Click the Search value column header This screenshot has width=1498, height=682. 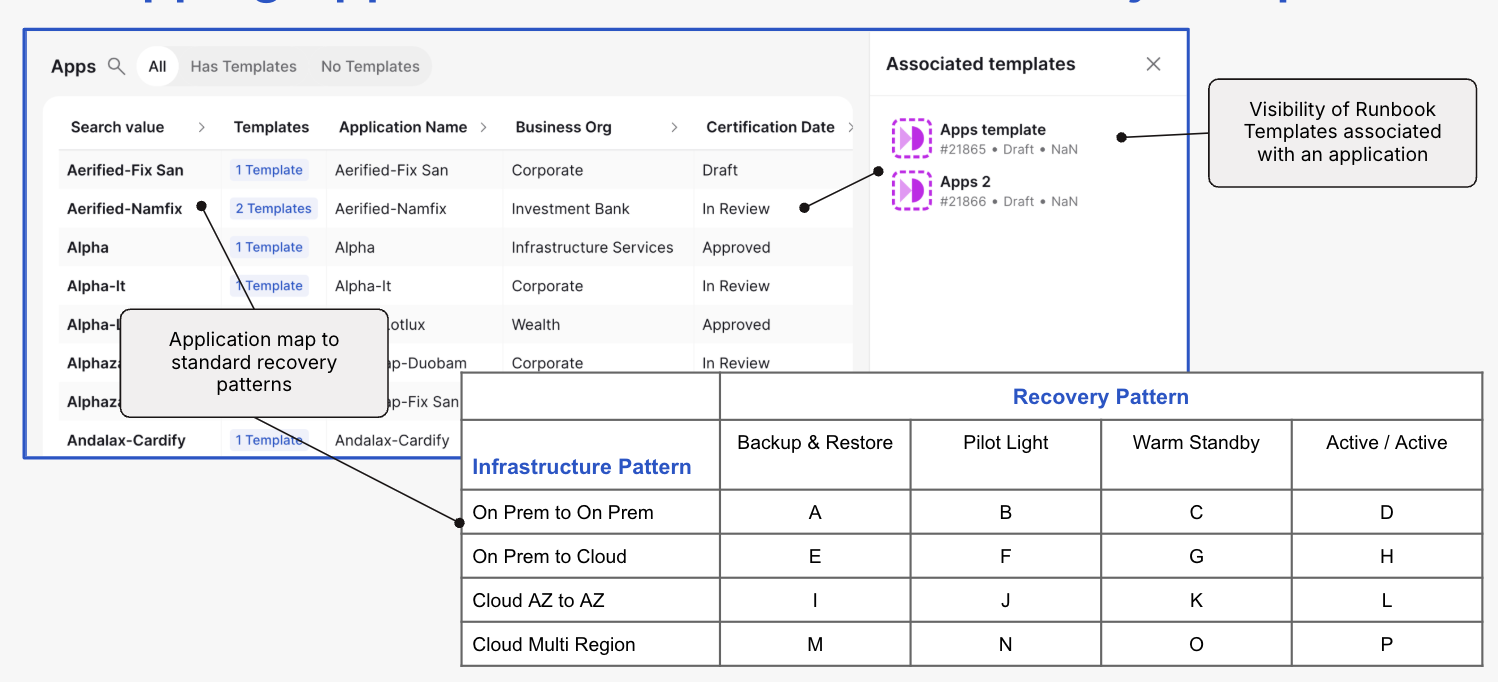(117, 127)
